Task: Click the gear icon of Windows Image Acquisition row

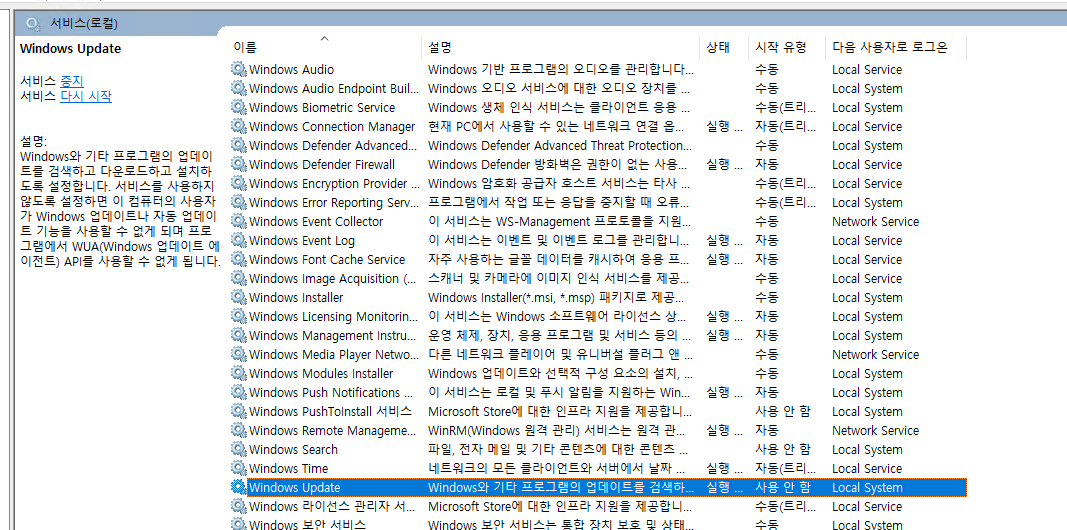Action: pos(238,278)
